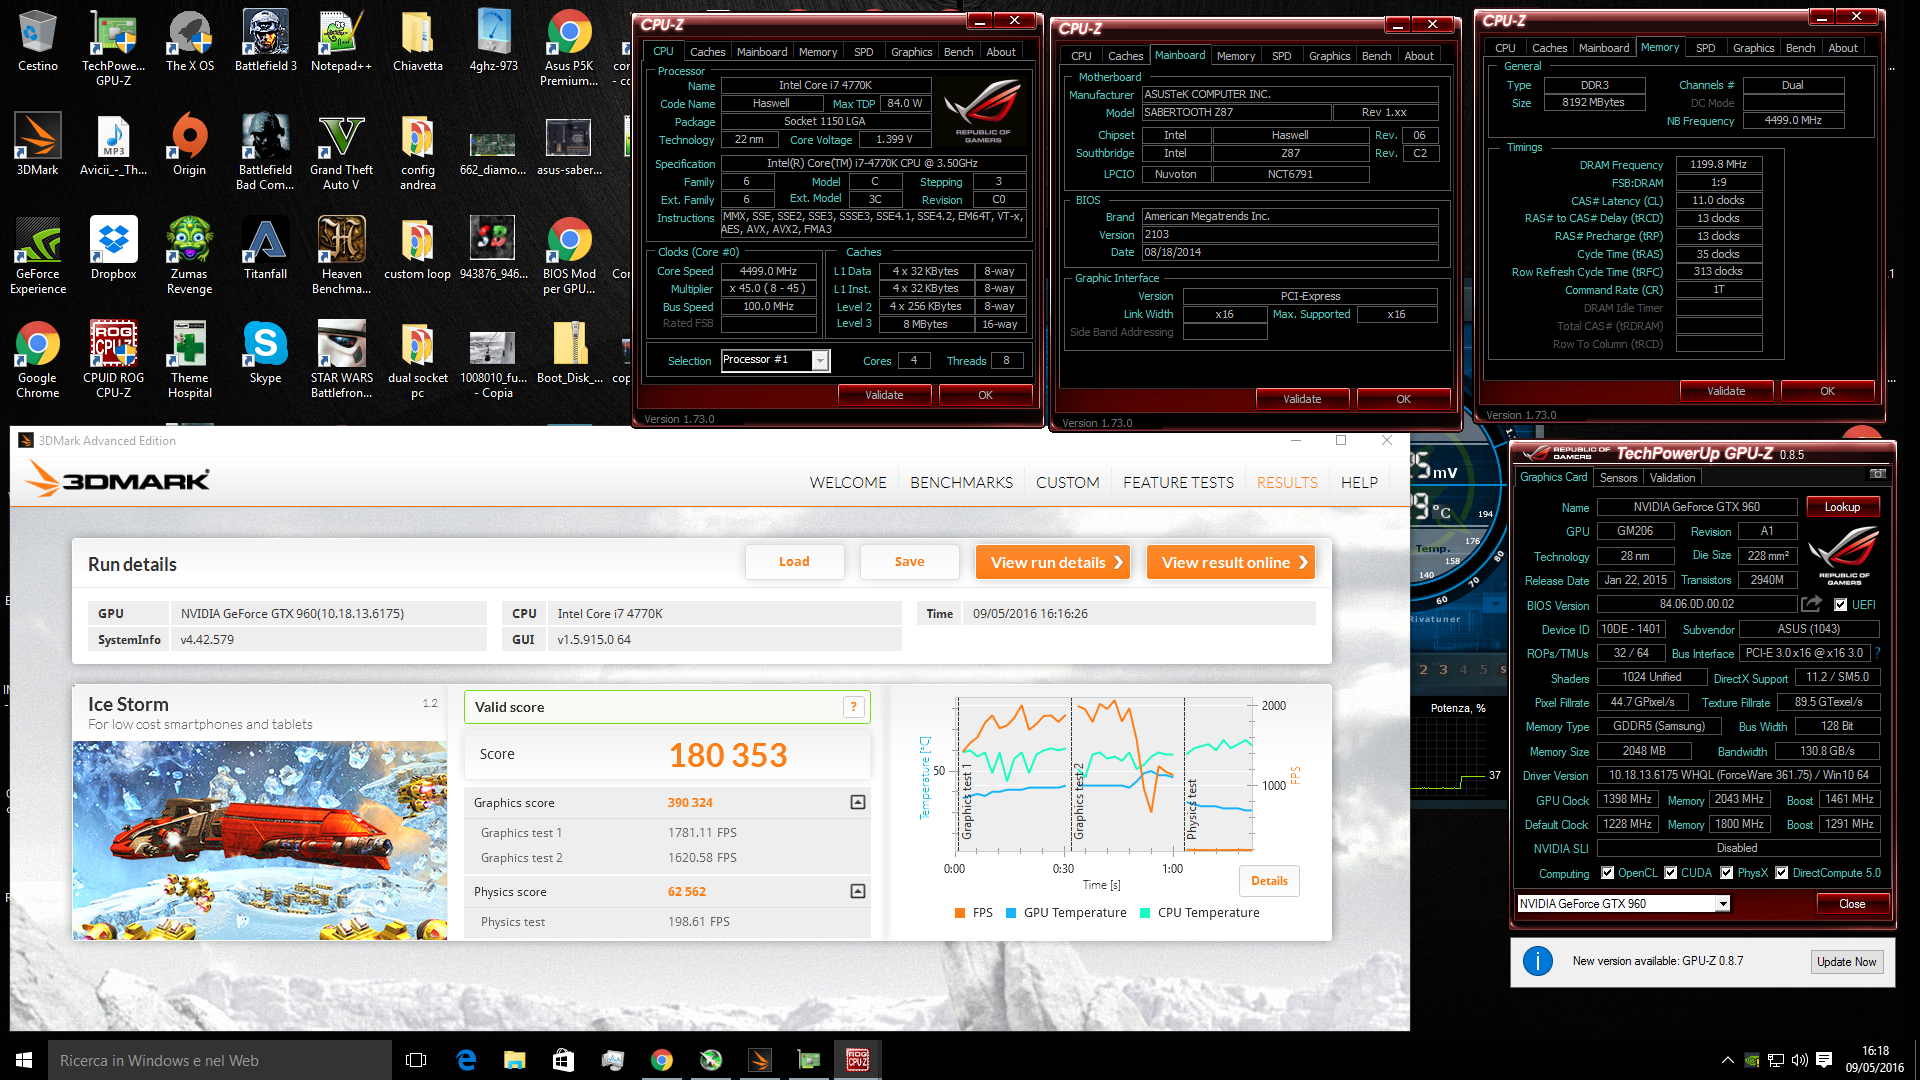Open WELCOME tab in 3DMark
1920x1080 pixels.
[x=848, y=483]
